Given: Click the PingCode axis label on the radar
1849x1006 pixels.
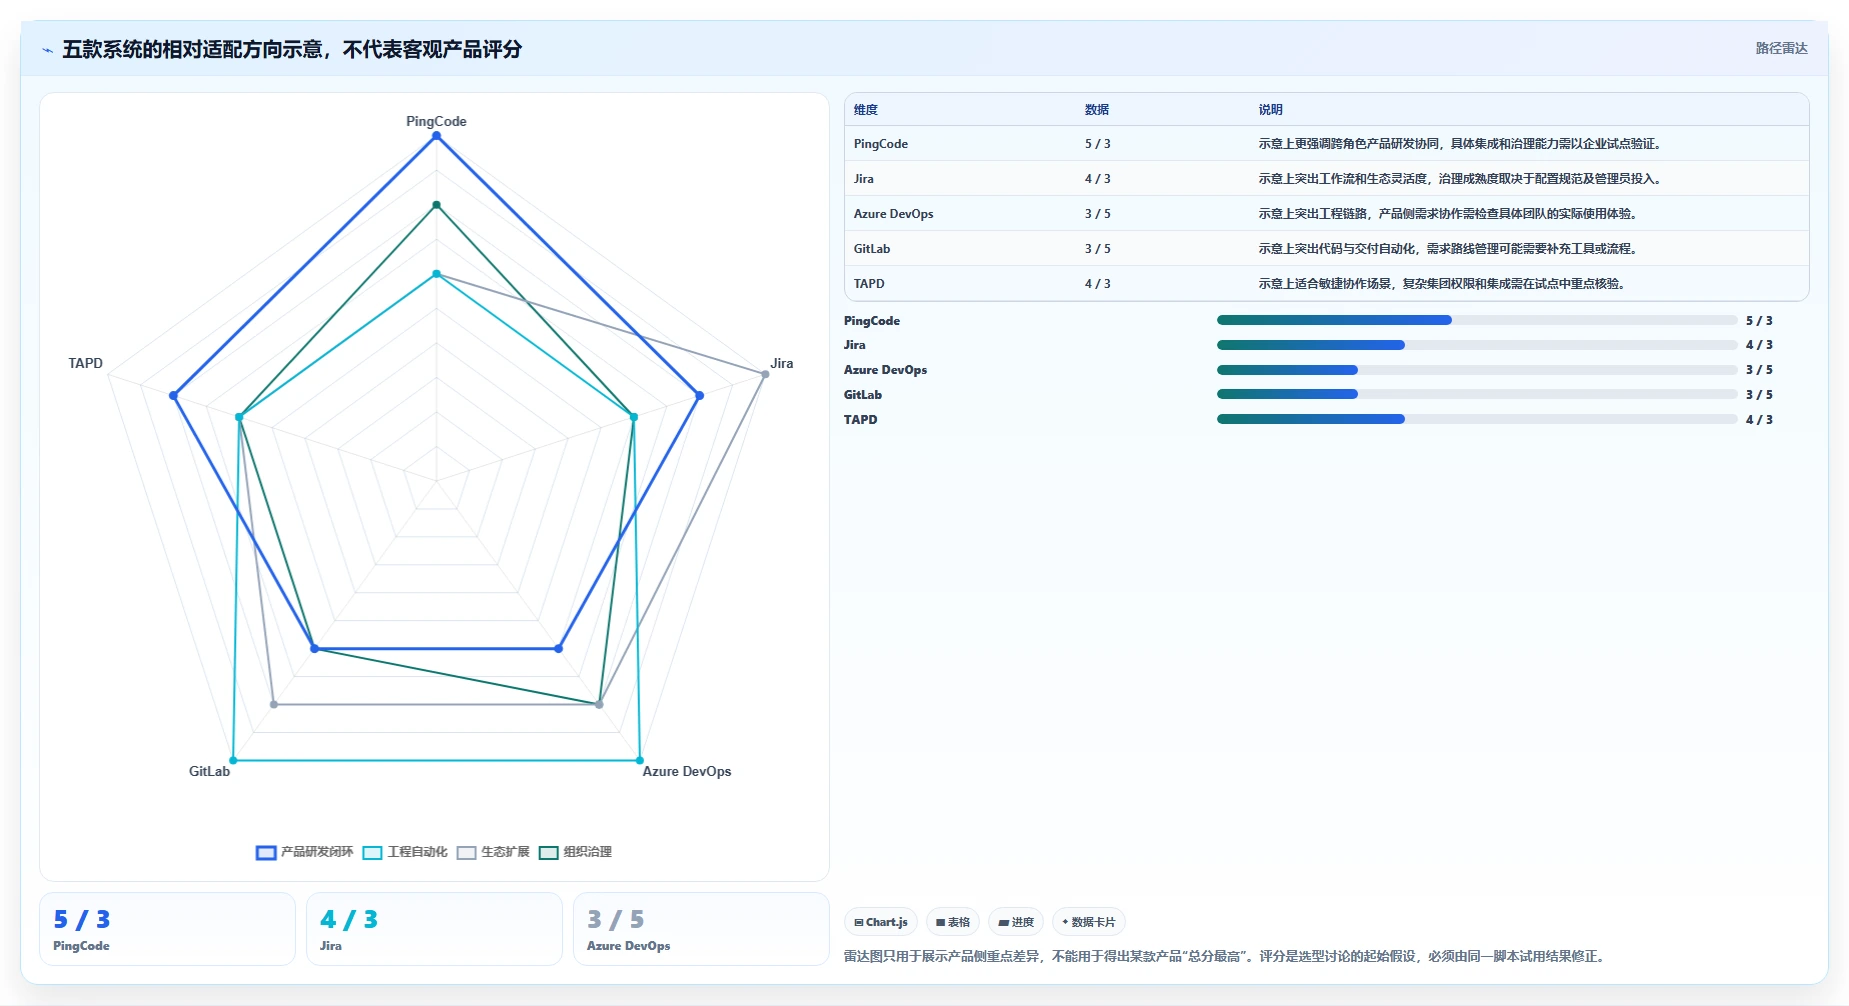Looking at the screenshot, I should pos(436,121).
